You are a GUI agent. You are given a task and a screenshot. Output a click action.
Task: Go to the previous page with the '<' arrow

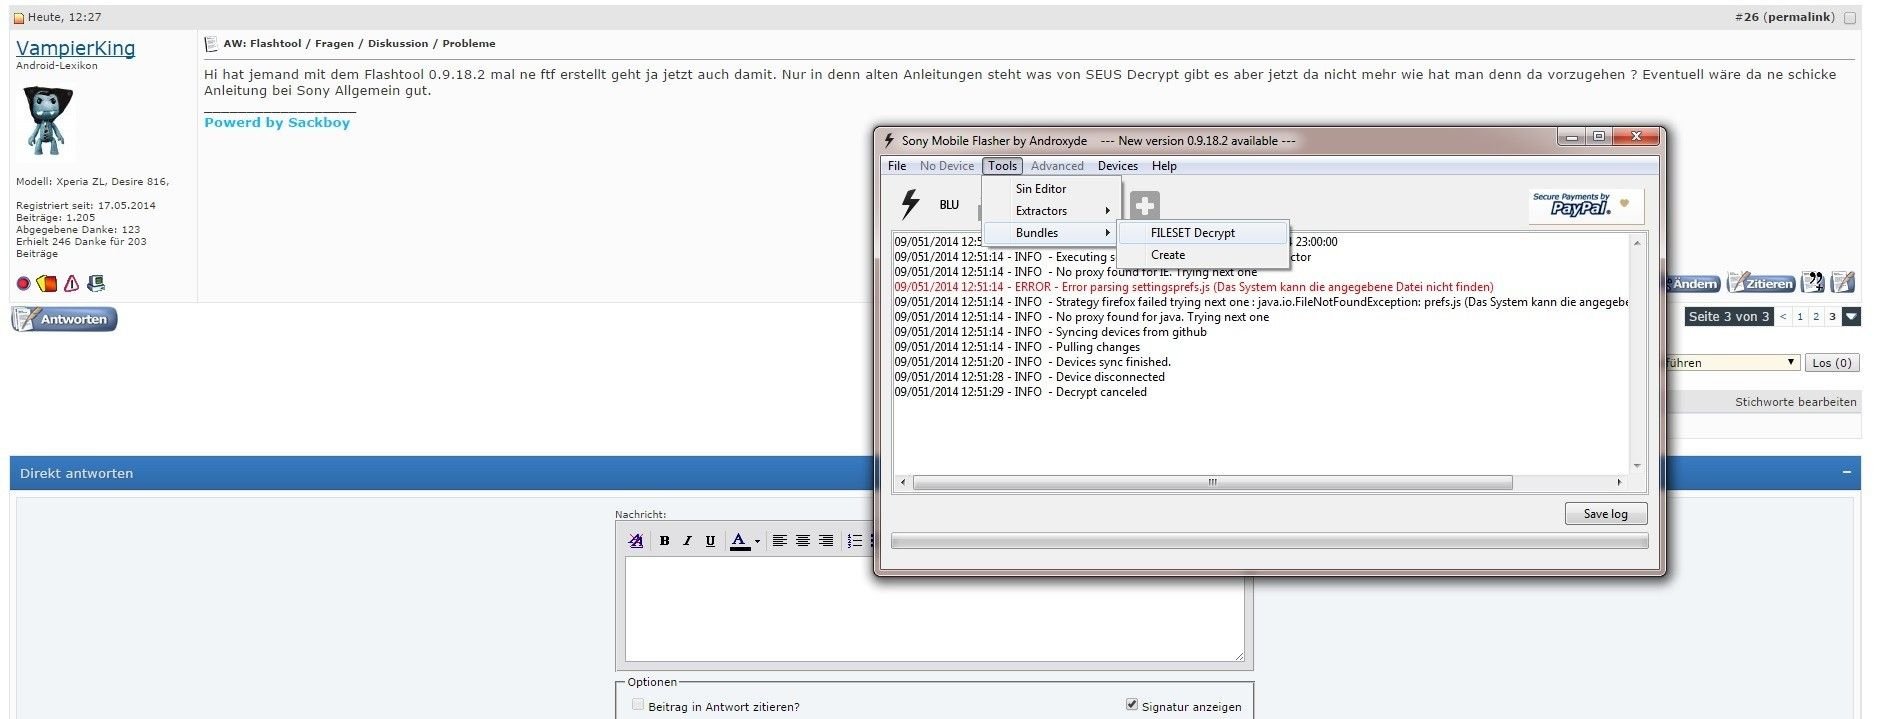pos(1783,317)
